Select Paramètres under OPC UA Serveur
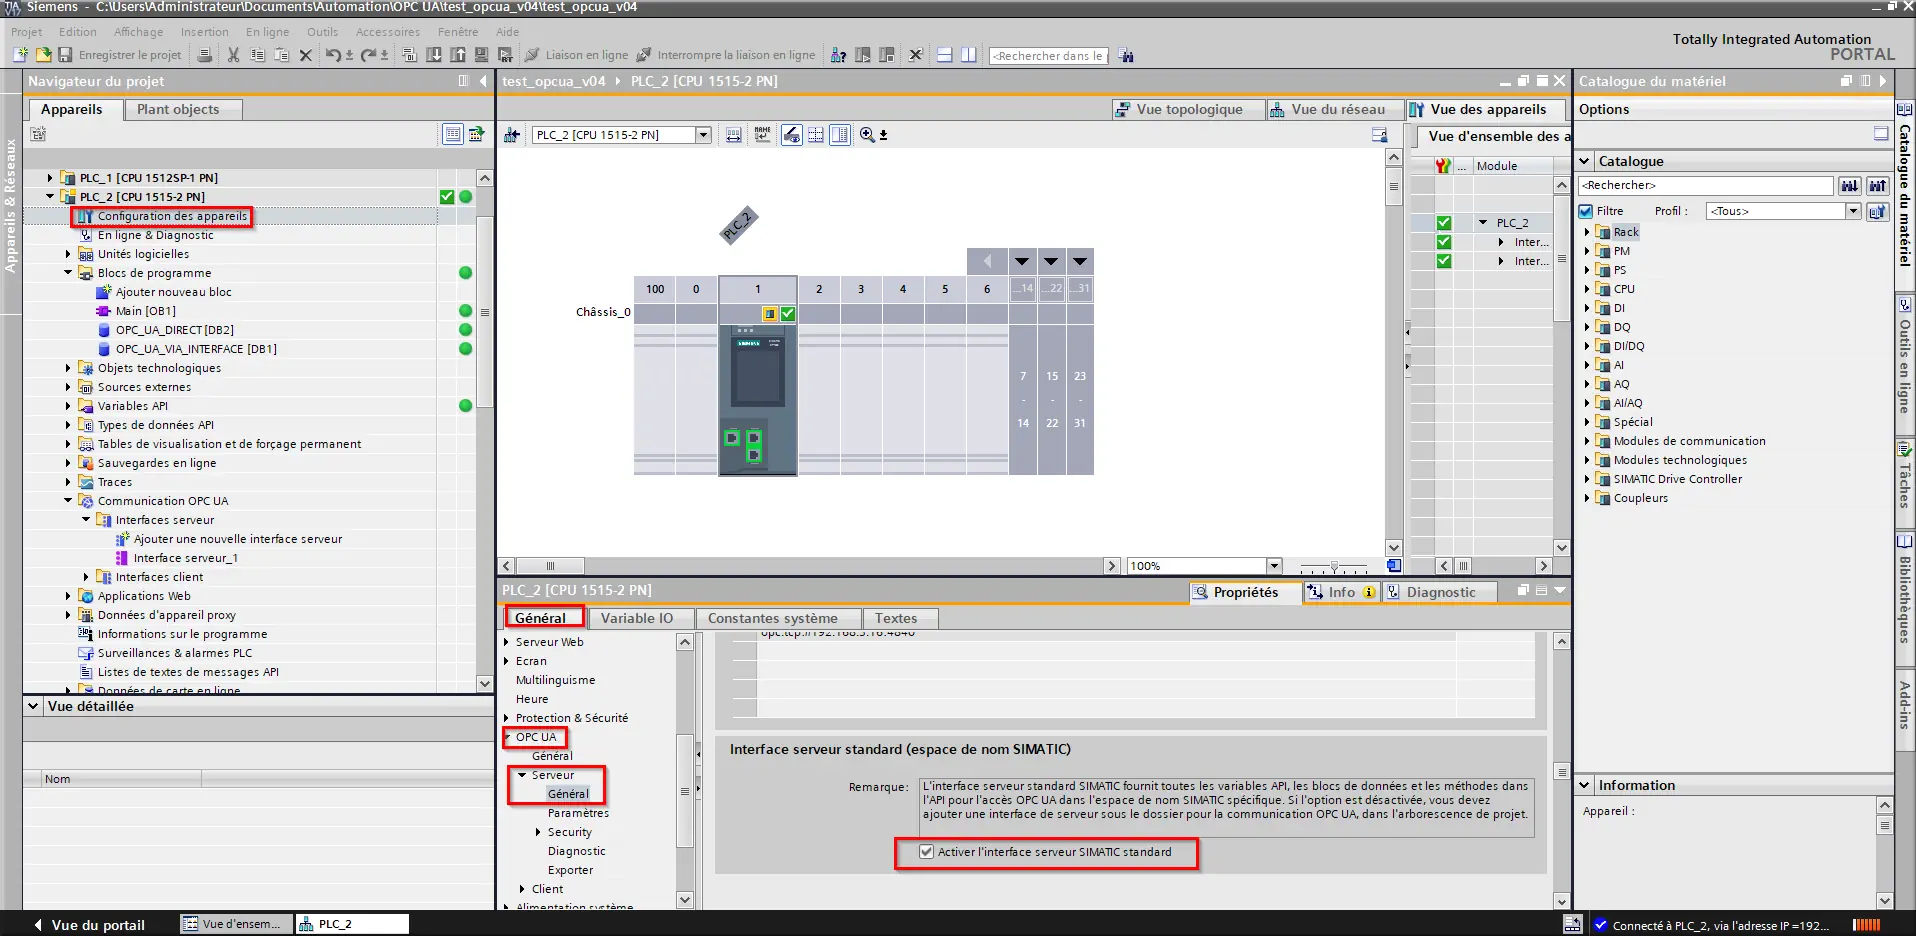1916x936 pixels. tap(578, 813)
